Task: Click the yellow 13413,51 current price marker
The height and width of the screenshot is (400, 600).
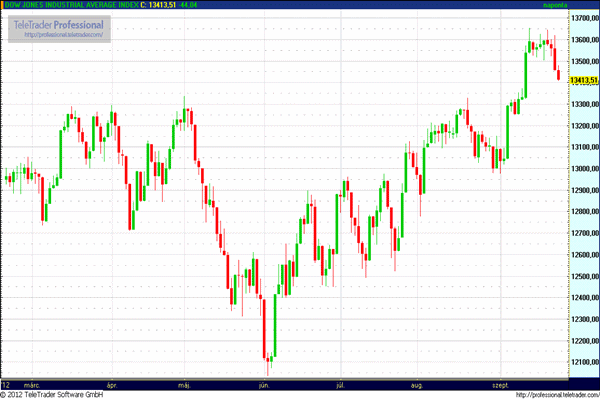Action: coord(583,80)
